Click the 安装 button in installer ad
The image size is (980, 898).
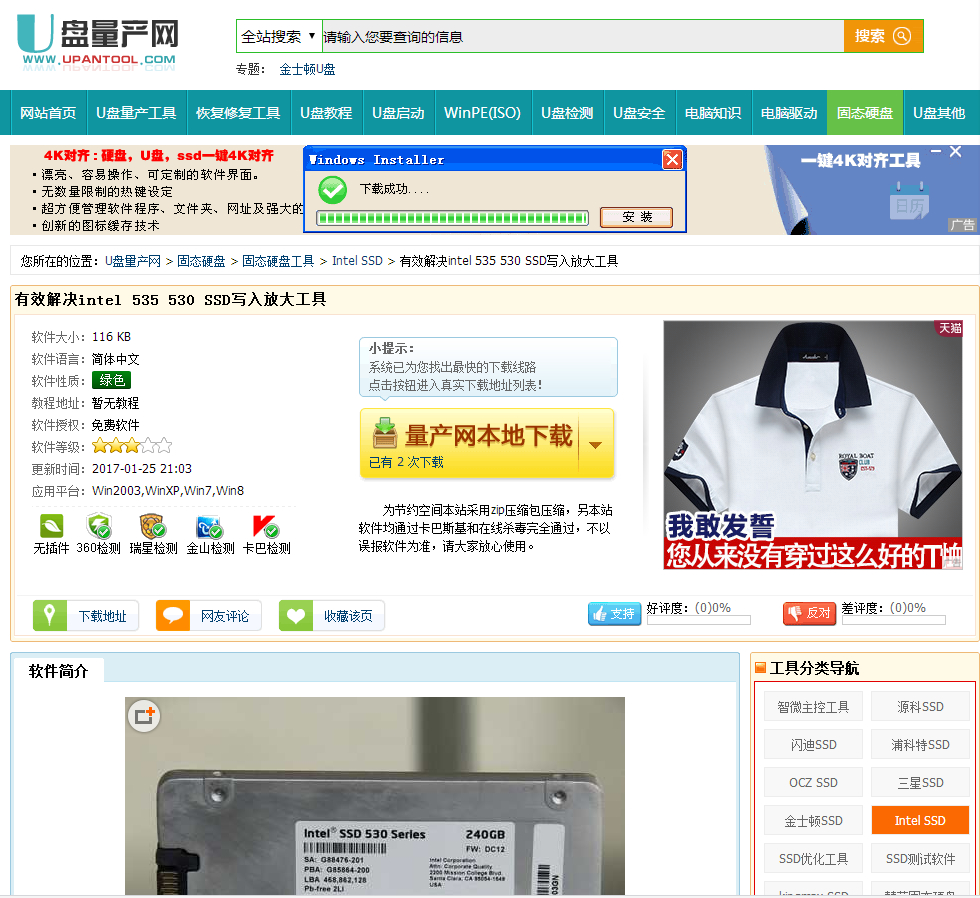(637, 217)
